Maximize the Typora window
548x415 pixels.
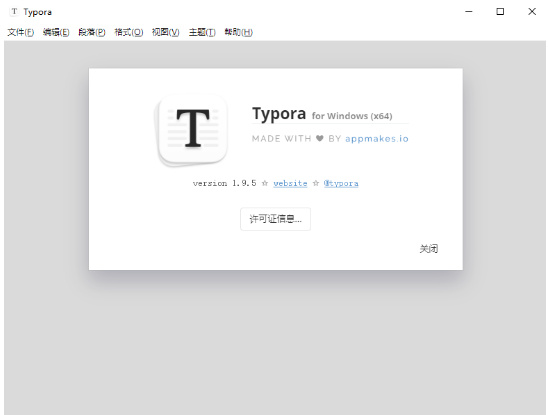500,12
